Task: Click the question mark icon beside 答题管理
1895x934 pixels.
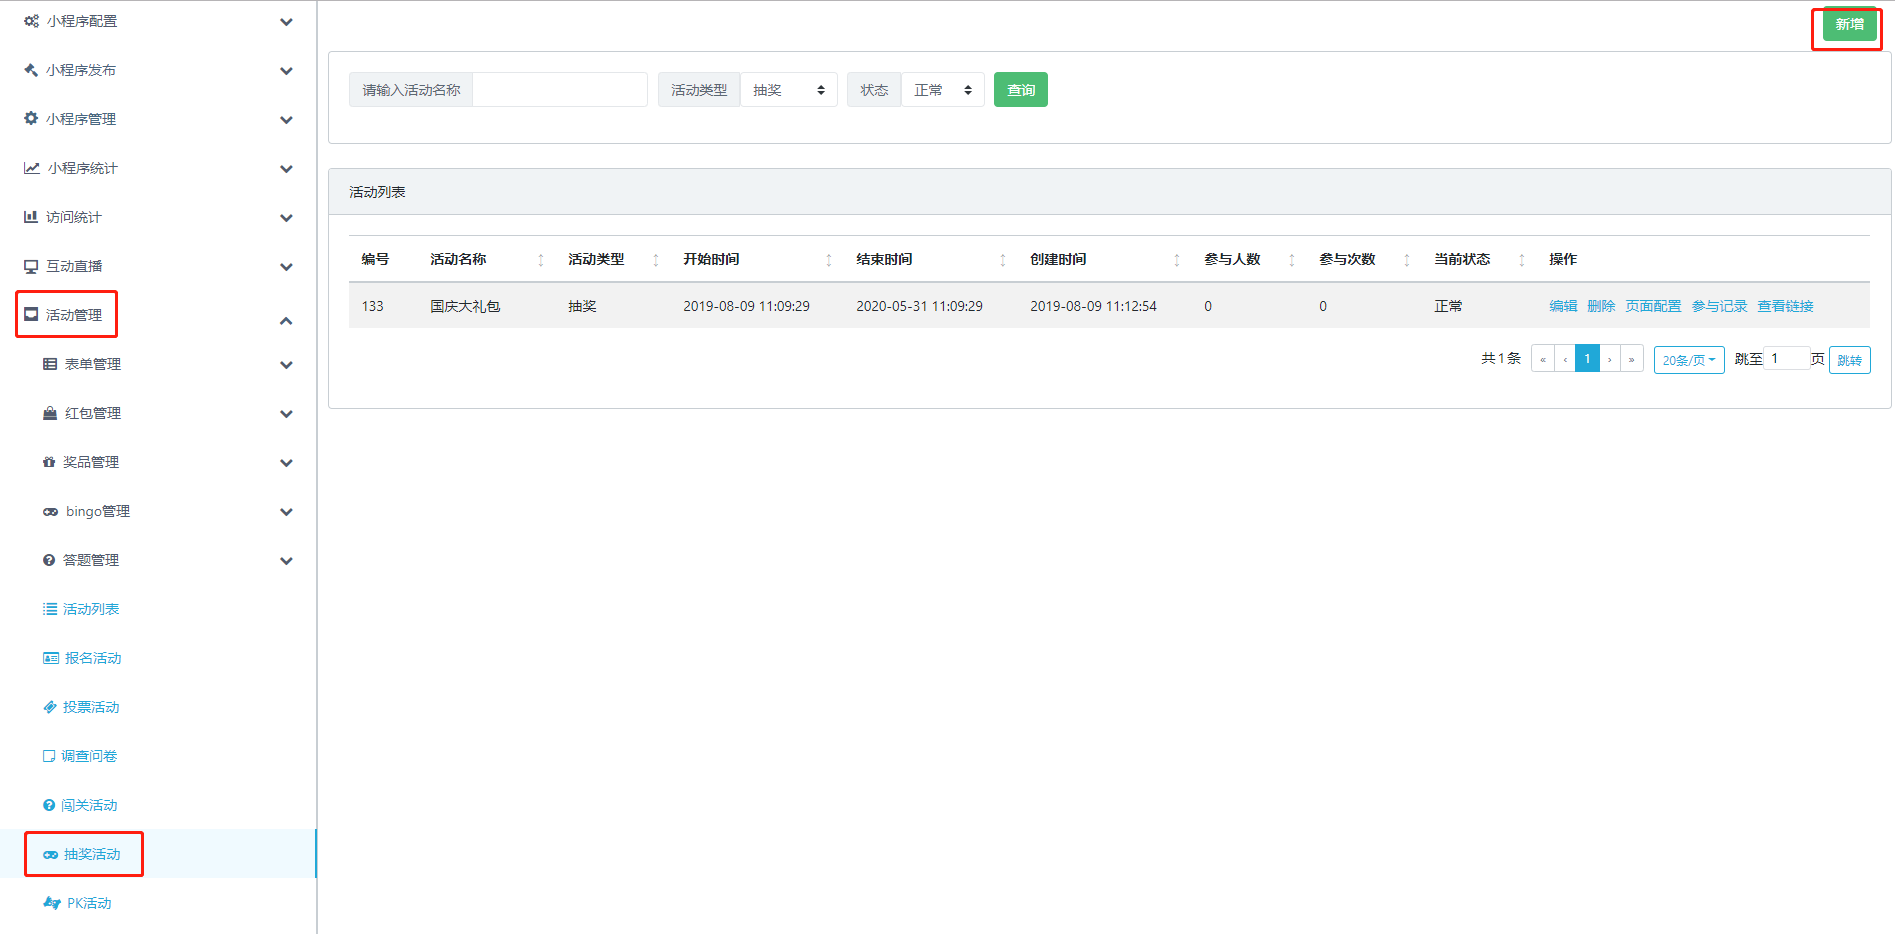Action: (49, 560)
